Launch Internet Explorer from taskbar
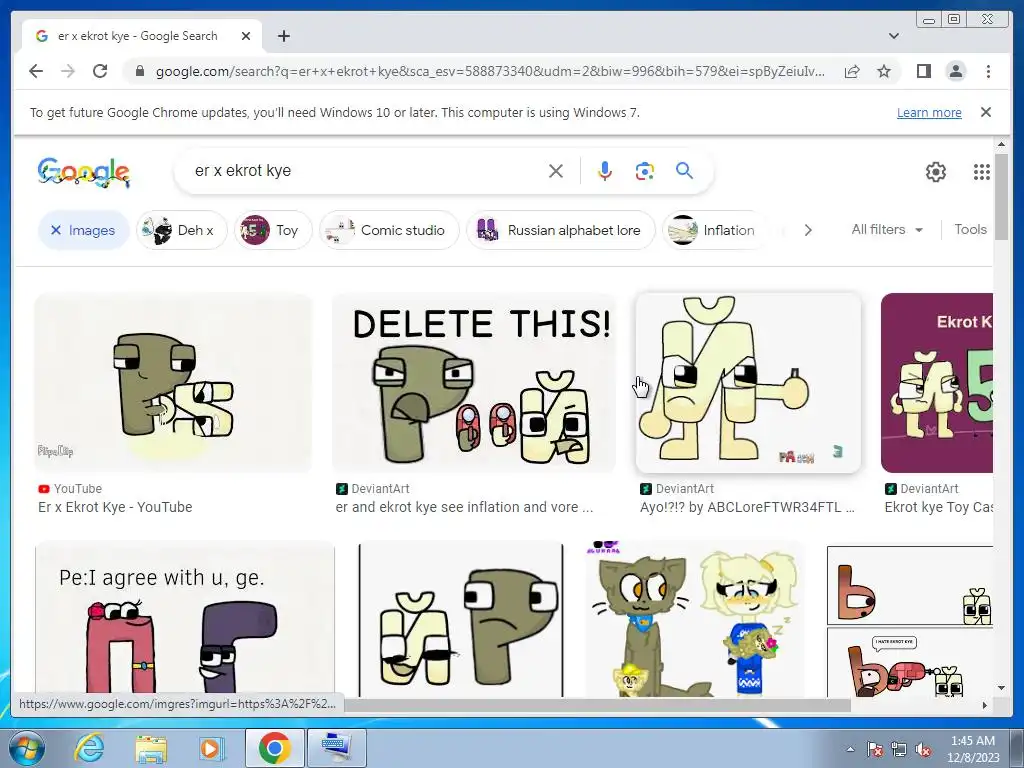 pos(89,748)
